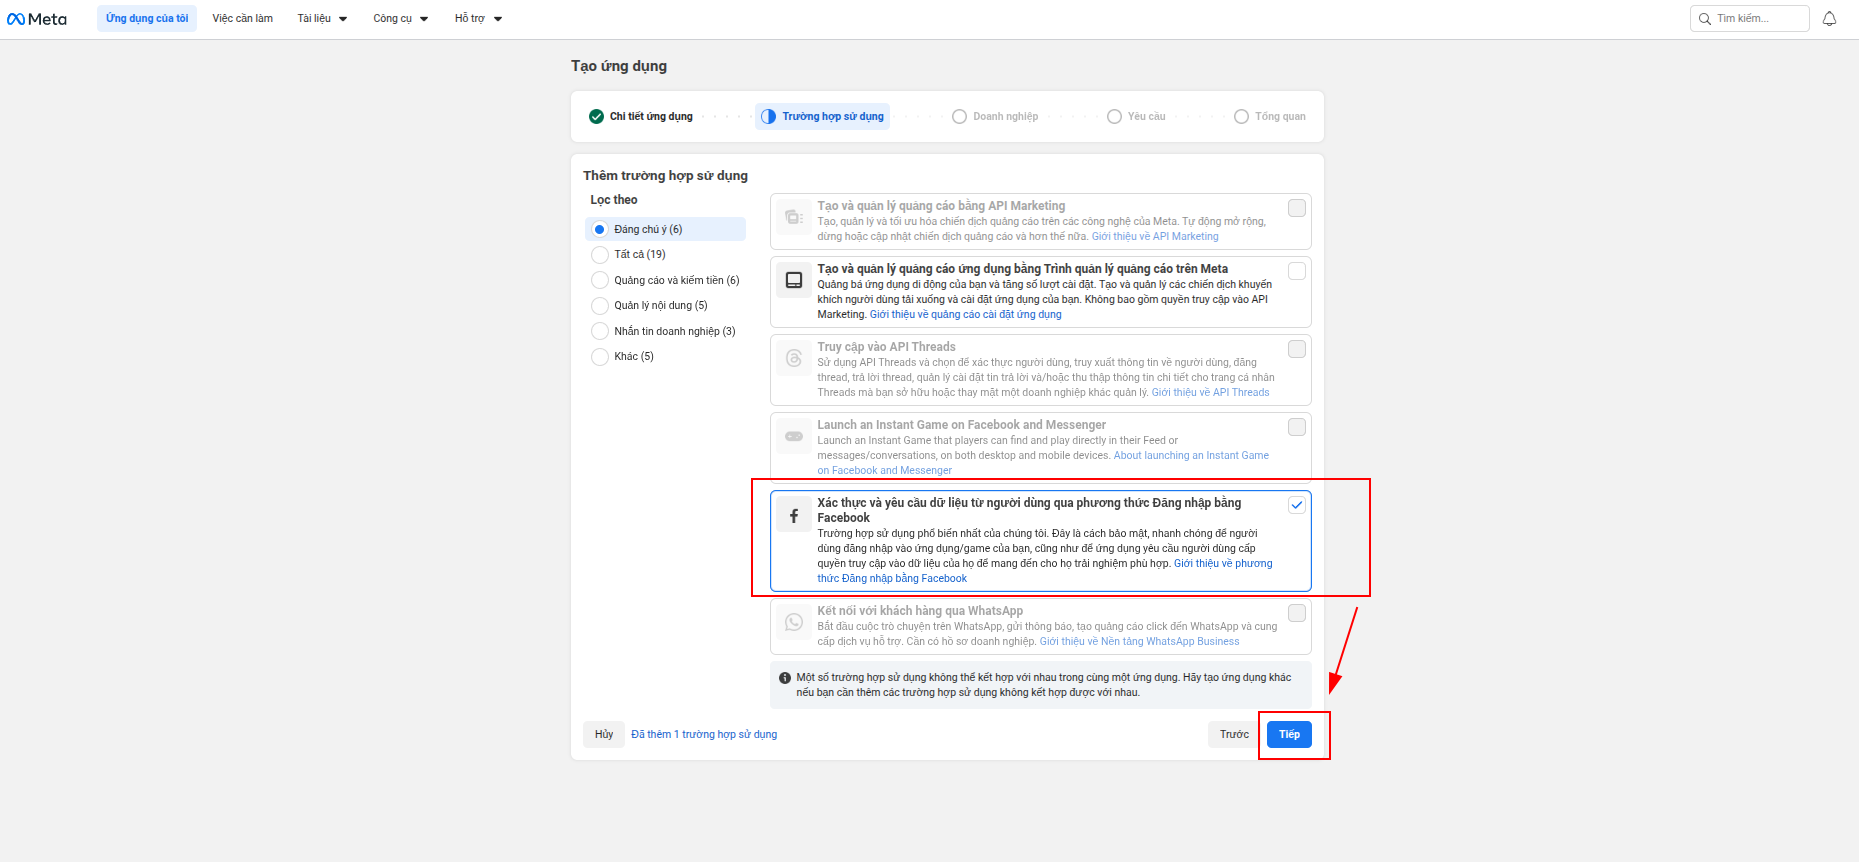Image resolution: width=1859 pixels, height=862 pixels.
Task: Open the 'Ứng dụng của tôi' tab
Action: 147,19
